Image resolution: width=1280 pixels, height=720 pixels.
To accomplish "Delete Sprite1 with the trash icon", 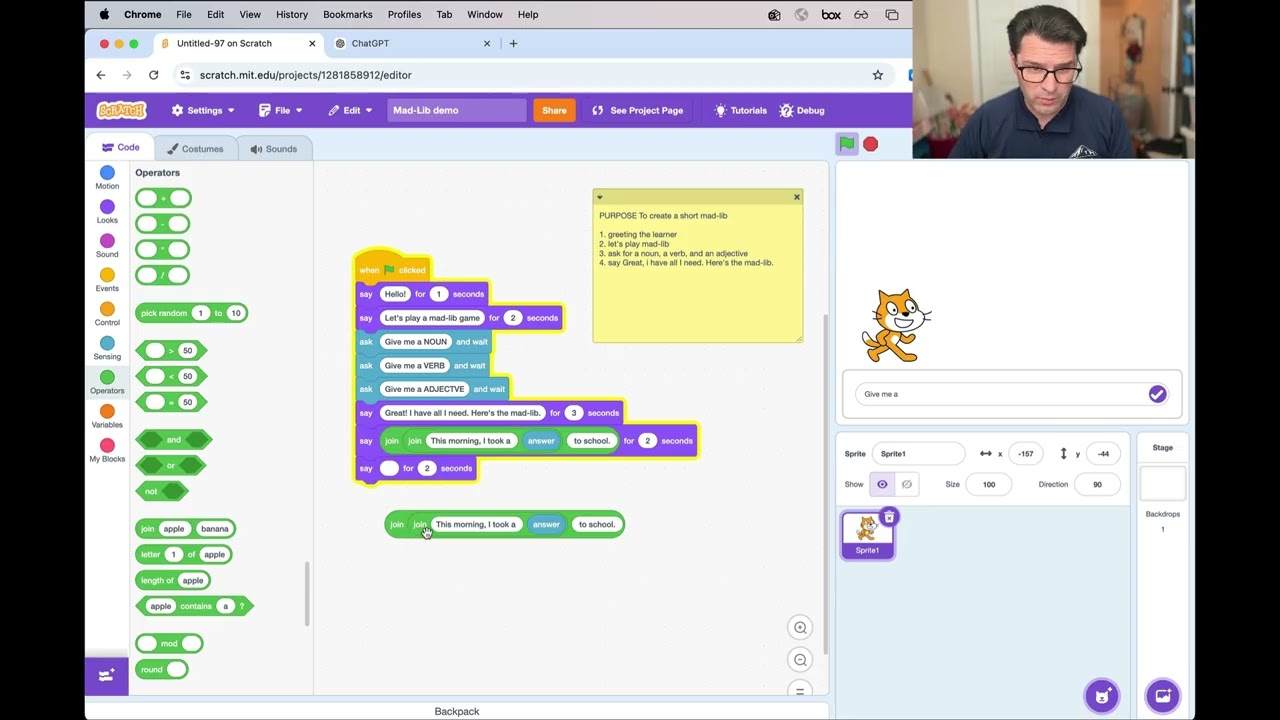I will pyautogui.click(x=889, y=517).
